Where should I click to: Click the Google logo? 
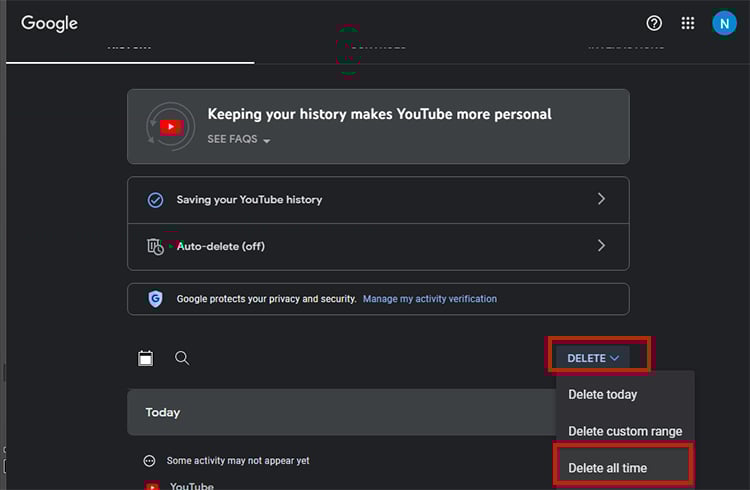49,23
